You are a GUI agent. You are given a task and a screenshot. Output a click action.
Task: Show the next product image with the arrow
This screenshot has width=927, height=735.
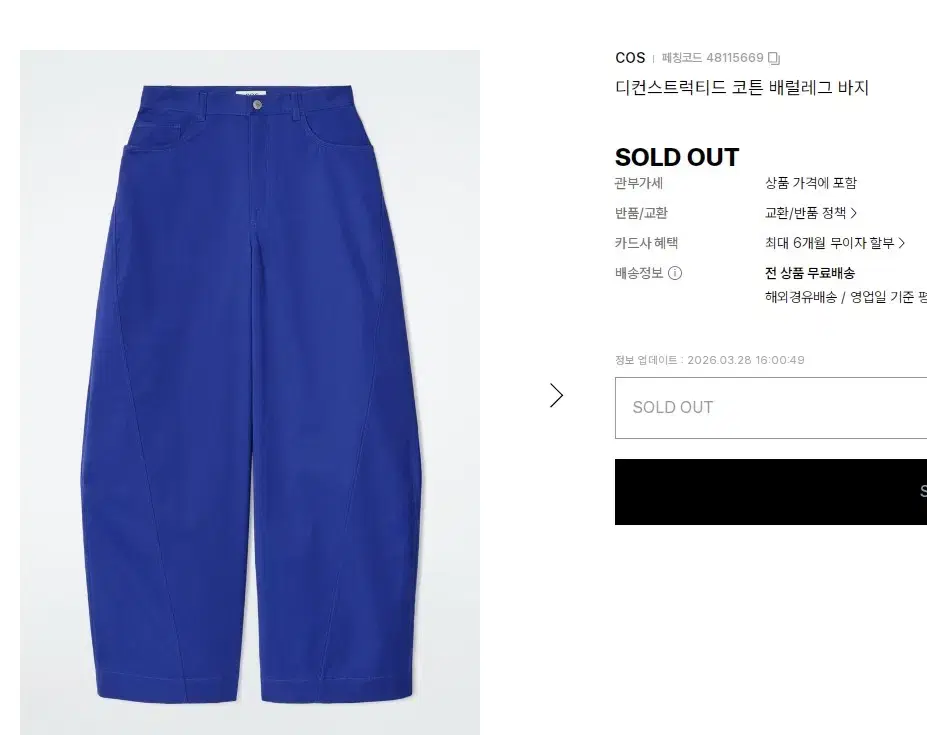pyautogui.click(x=556, y=396)
